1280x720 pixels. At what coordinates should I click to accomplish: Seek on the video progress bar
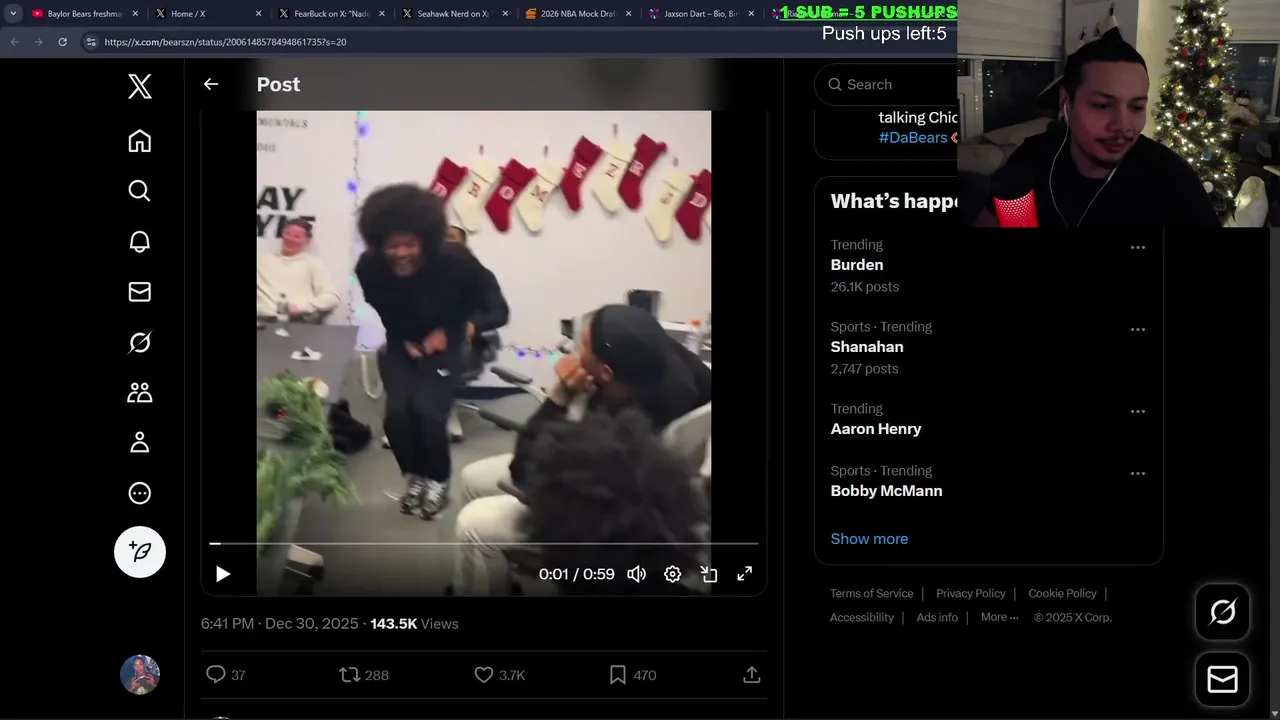[484, 544]
